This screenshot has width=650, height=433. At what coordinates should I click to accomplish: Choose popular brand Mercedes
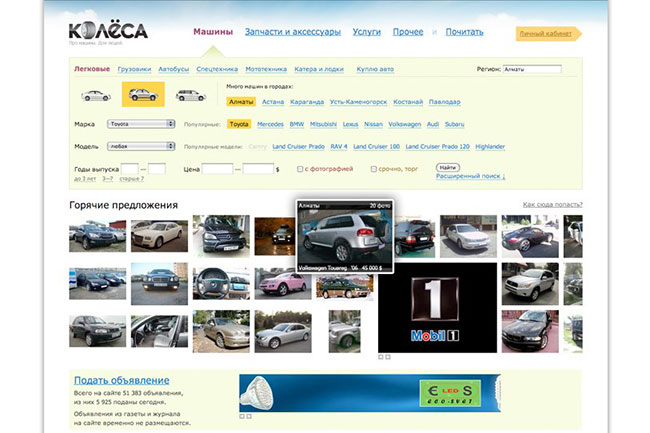[270, 124]
